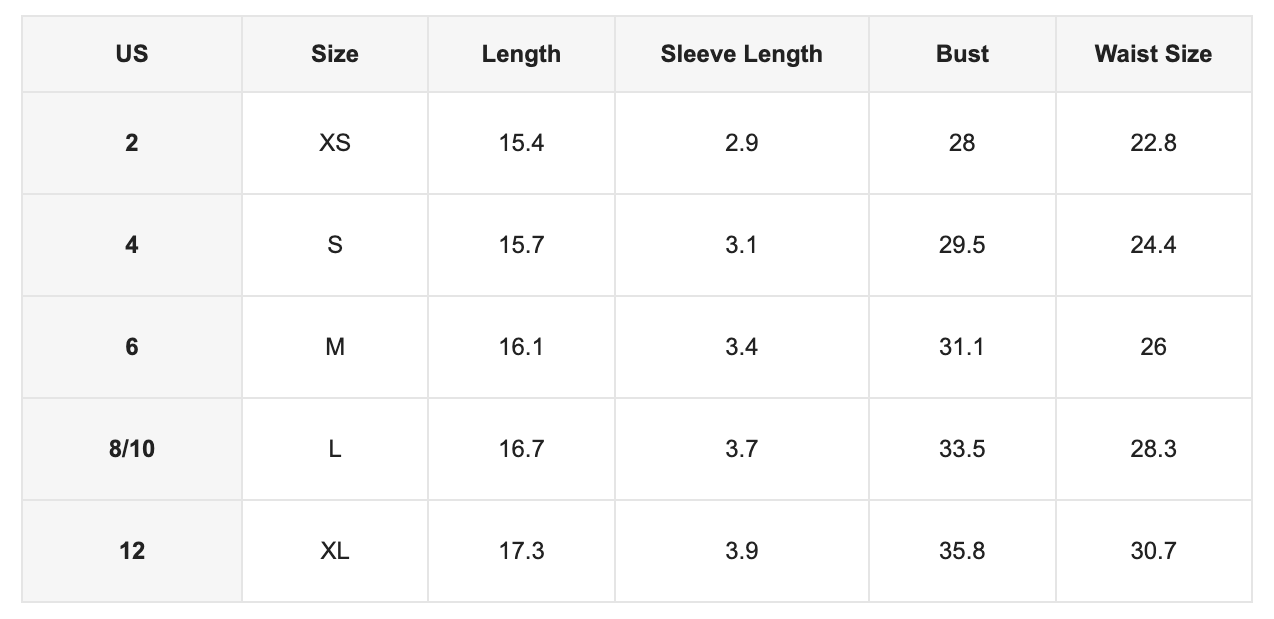Viewport: 1274px width, 619px height.
Task: Select the M size cell
Action: 335,347
